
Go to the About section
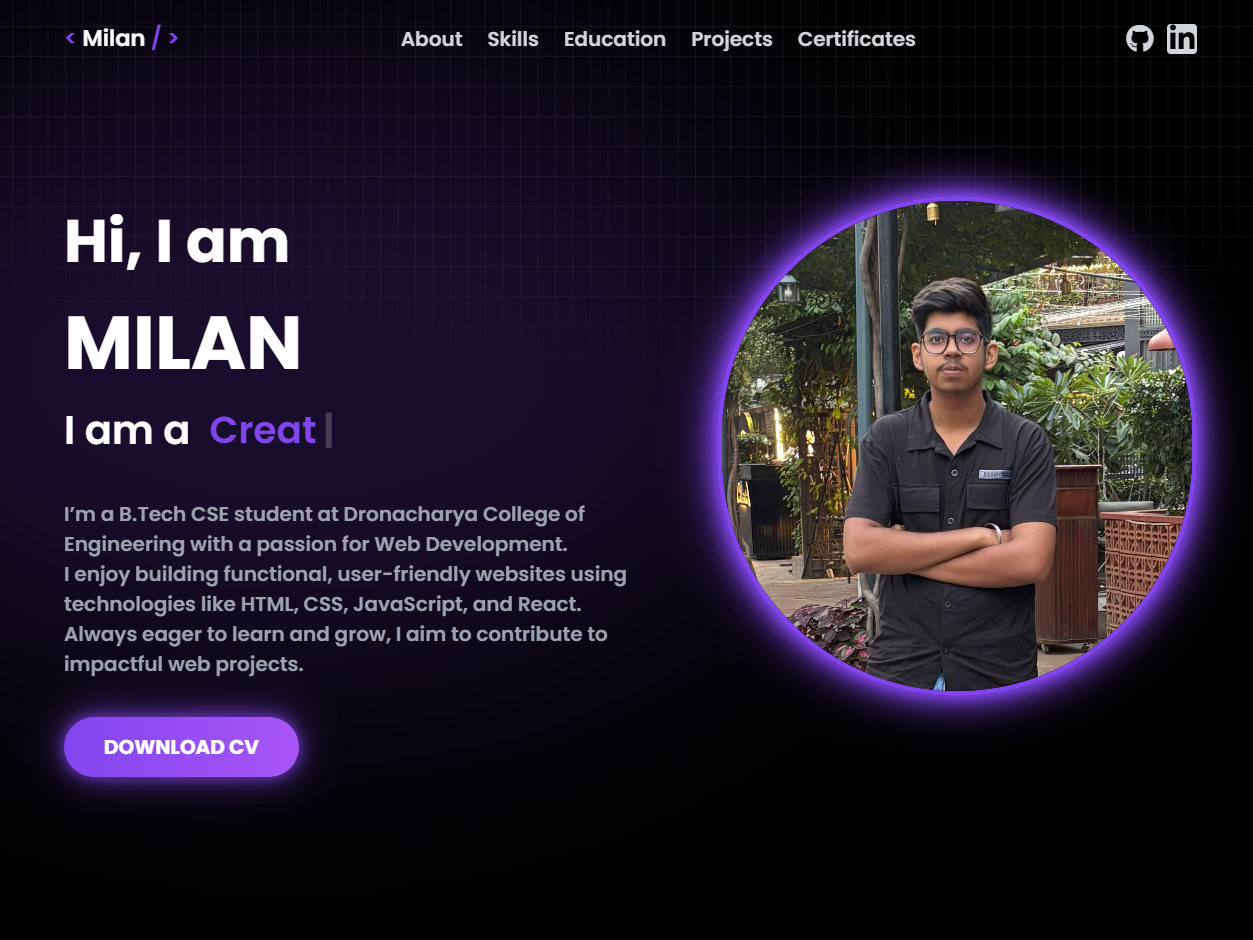click(x=431, y=39)
